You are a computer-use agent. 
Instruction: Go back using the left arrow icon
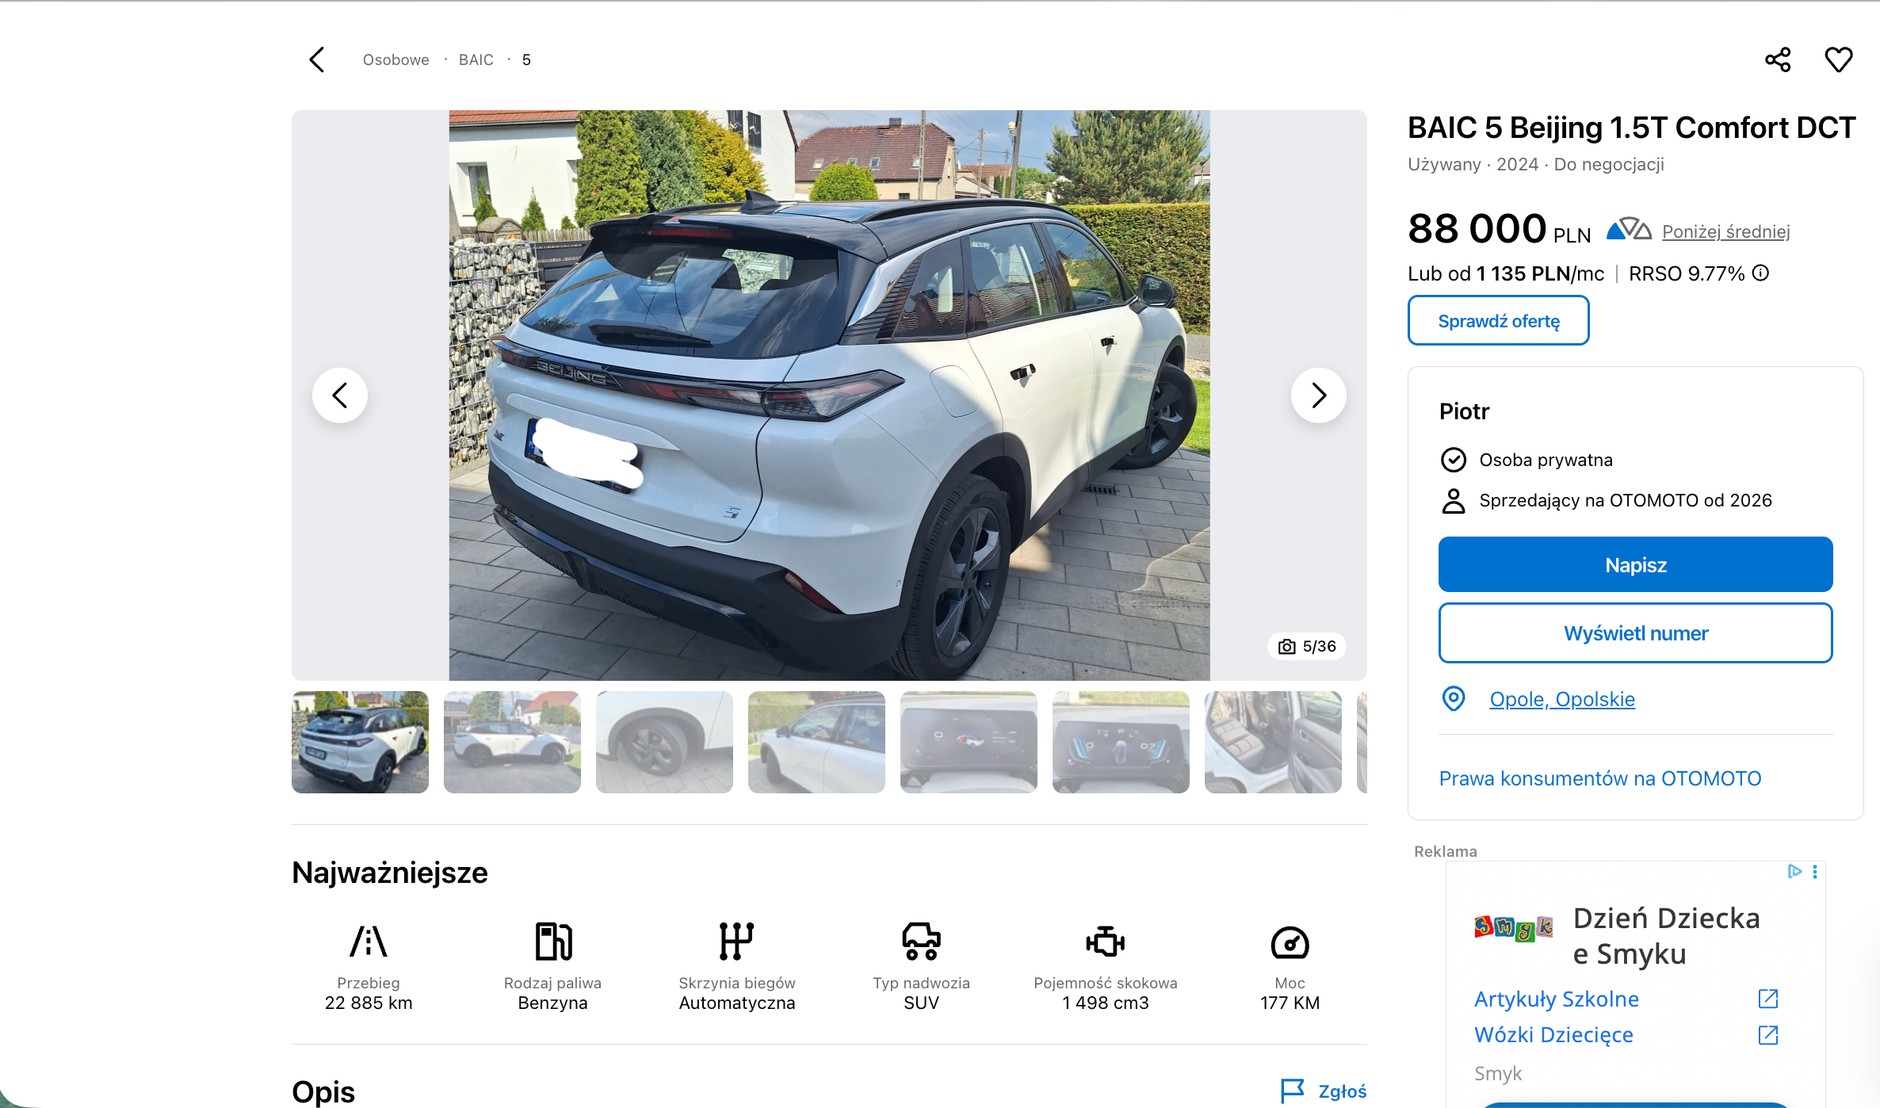[x=317, y=60]
